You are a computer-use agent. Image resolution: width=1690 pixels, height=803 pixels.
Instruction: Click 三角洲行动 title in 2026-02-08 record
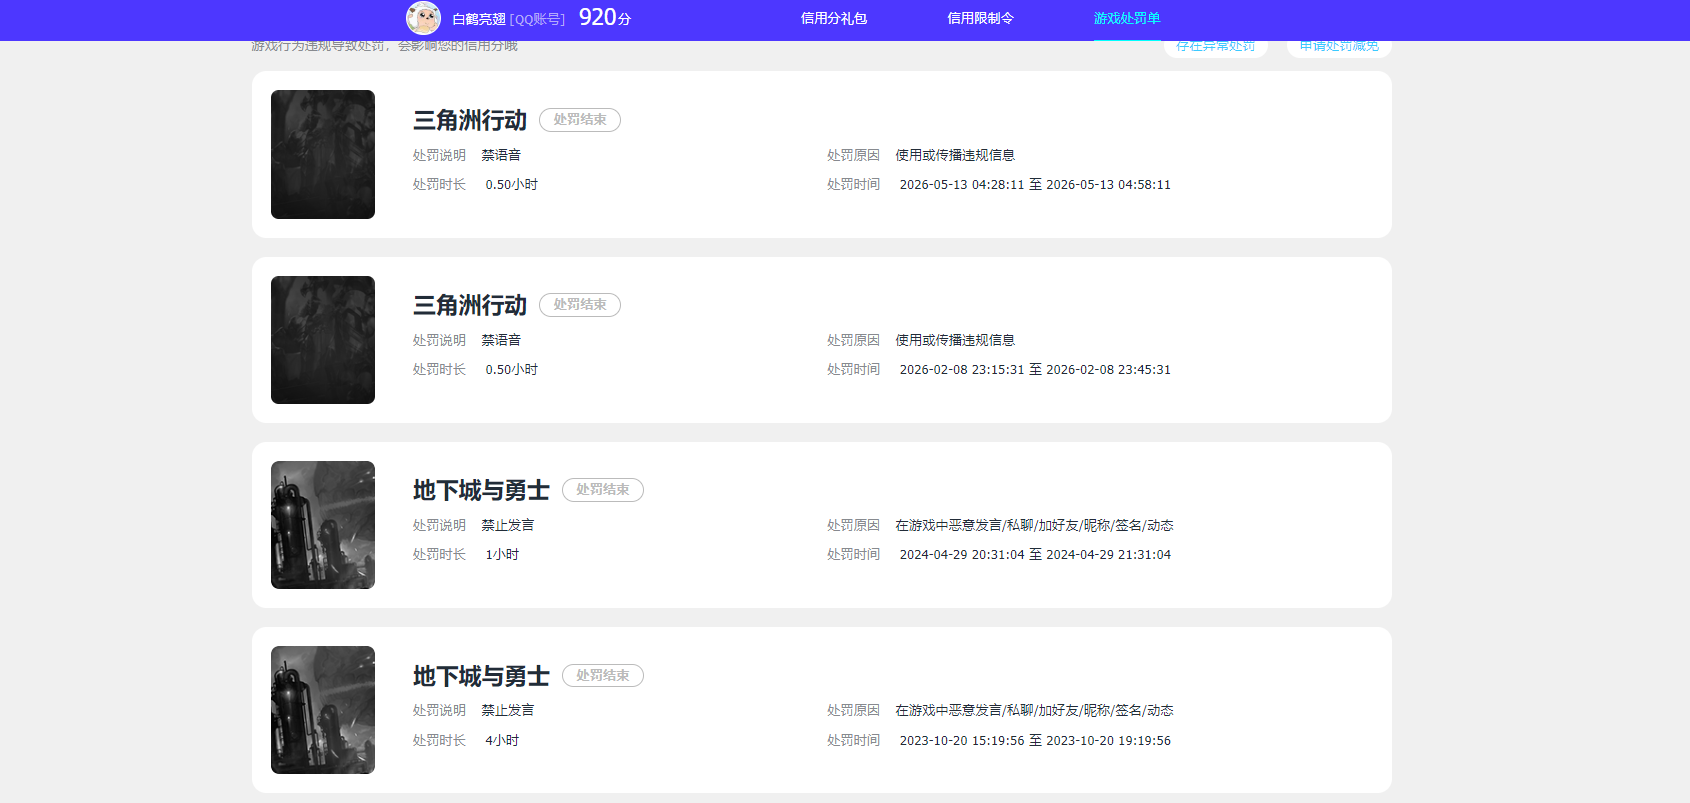[470, 305]
